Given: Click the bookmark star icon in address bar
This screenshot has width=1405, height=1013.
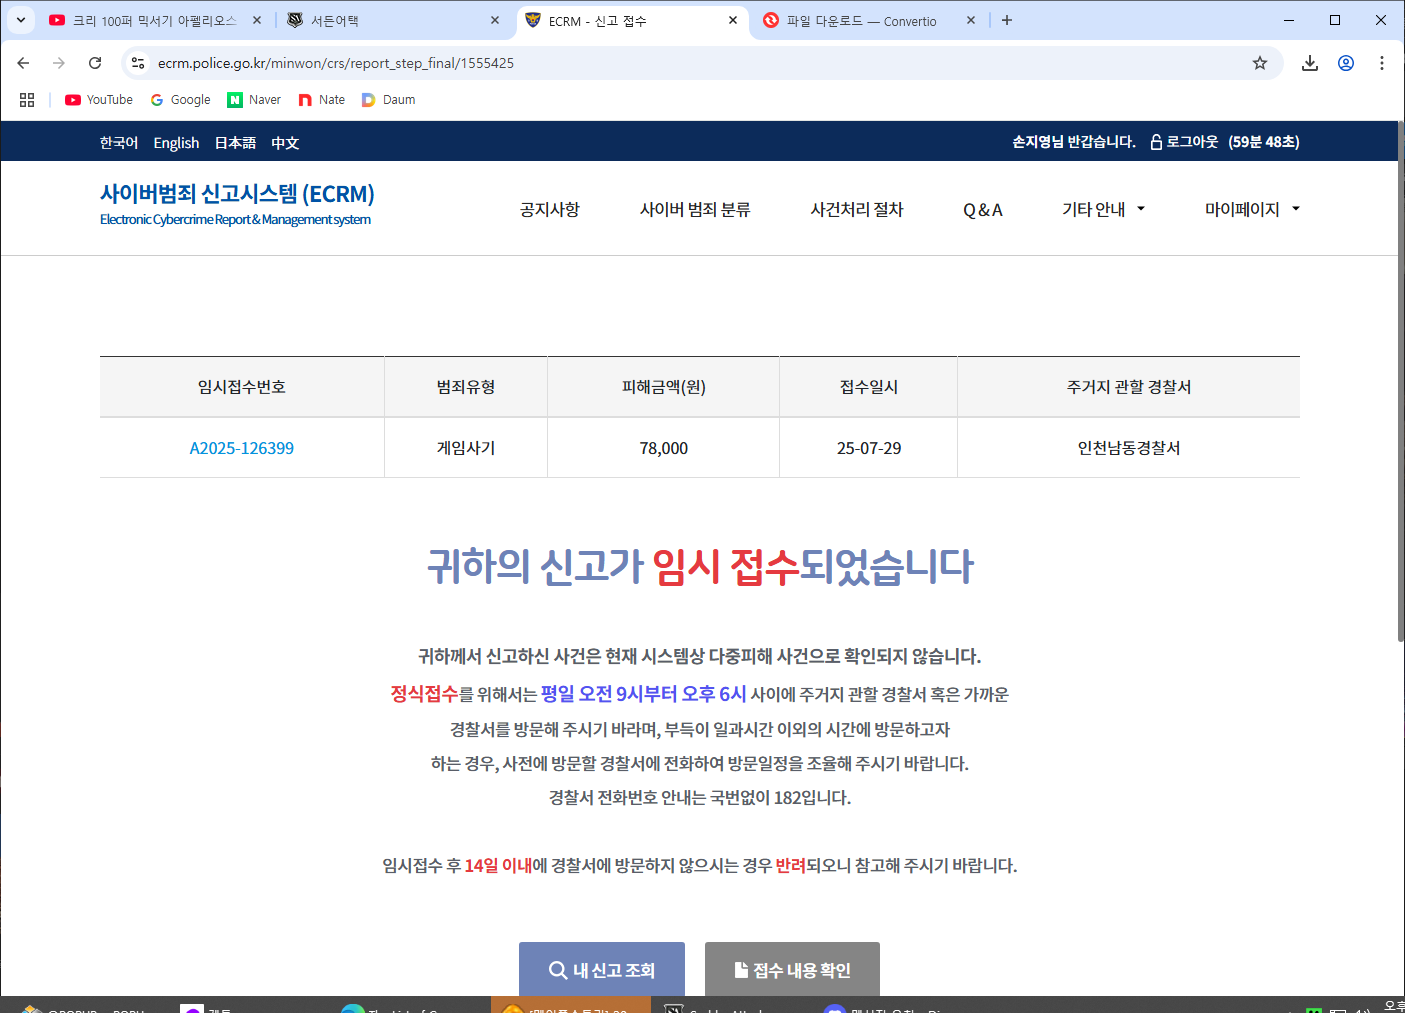Looking at the screenshot, I should (1260, 63).
